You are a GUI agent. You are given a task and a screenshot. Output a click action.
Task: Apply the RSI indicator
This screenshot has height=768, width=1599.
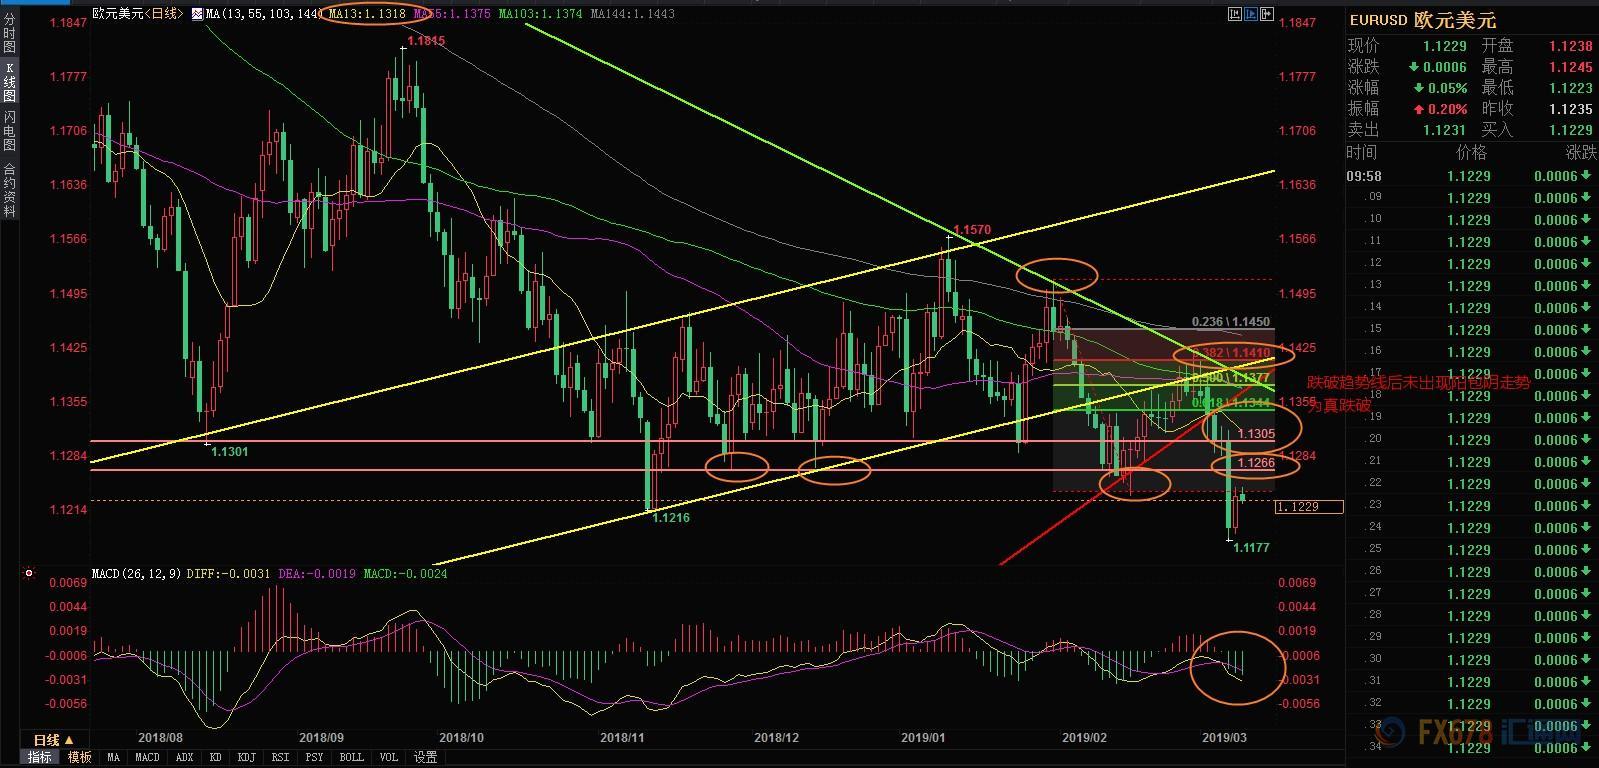[x=280, y=758]
